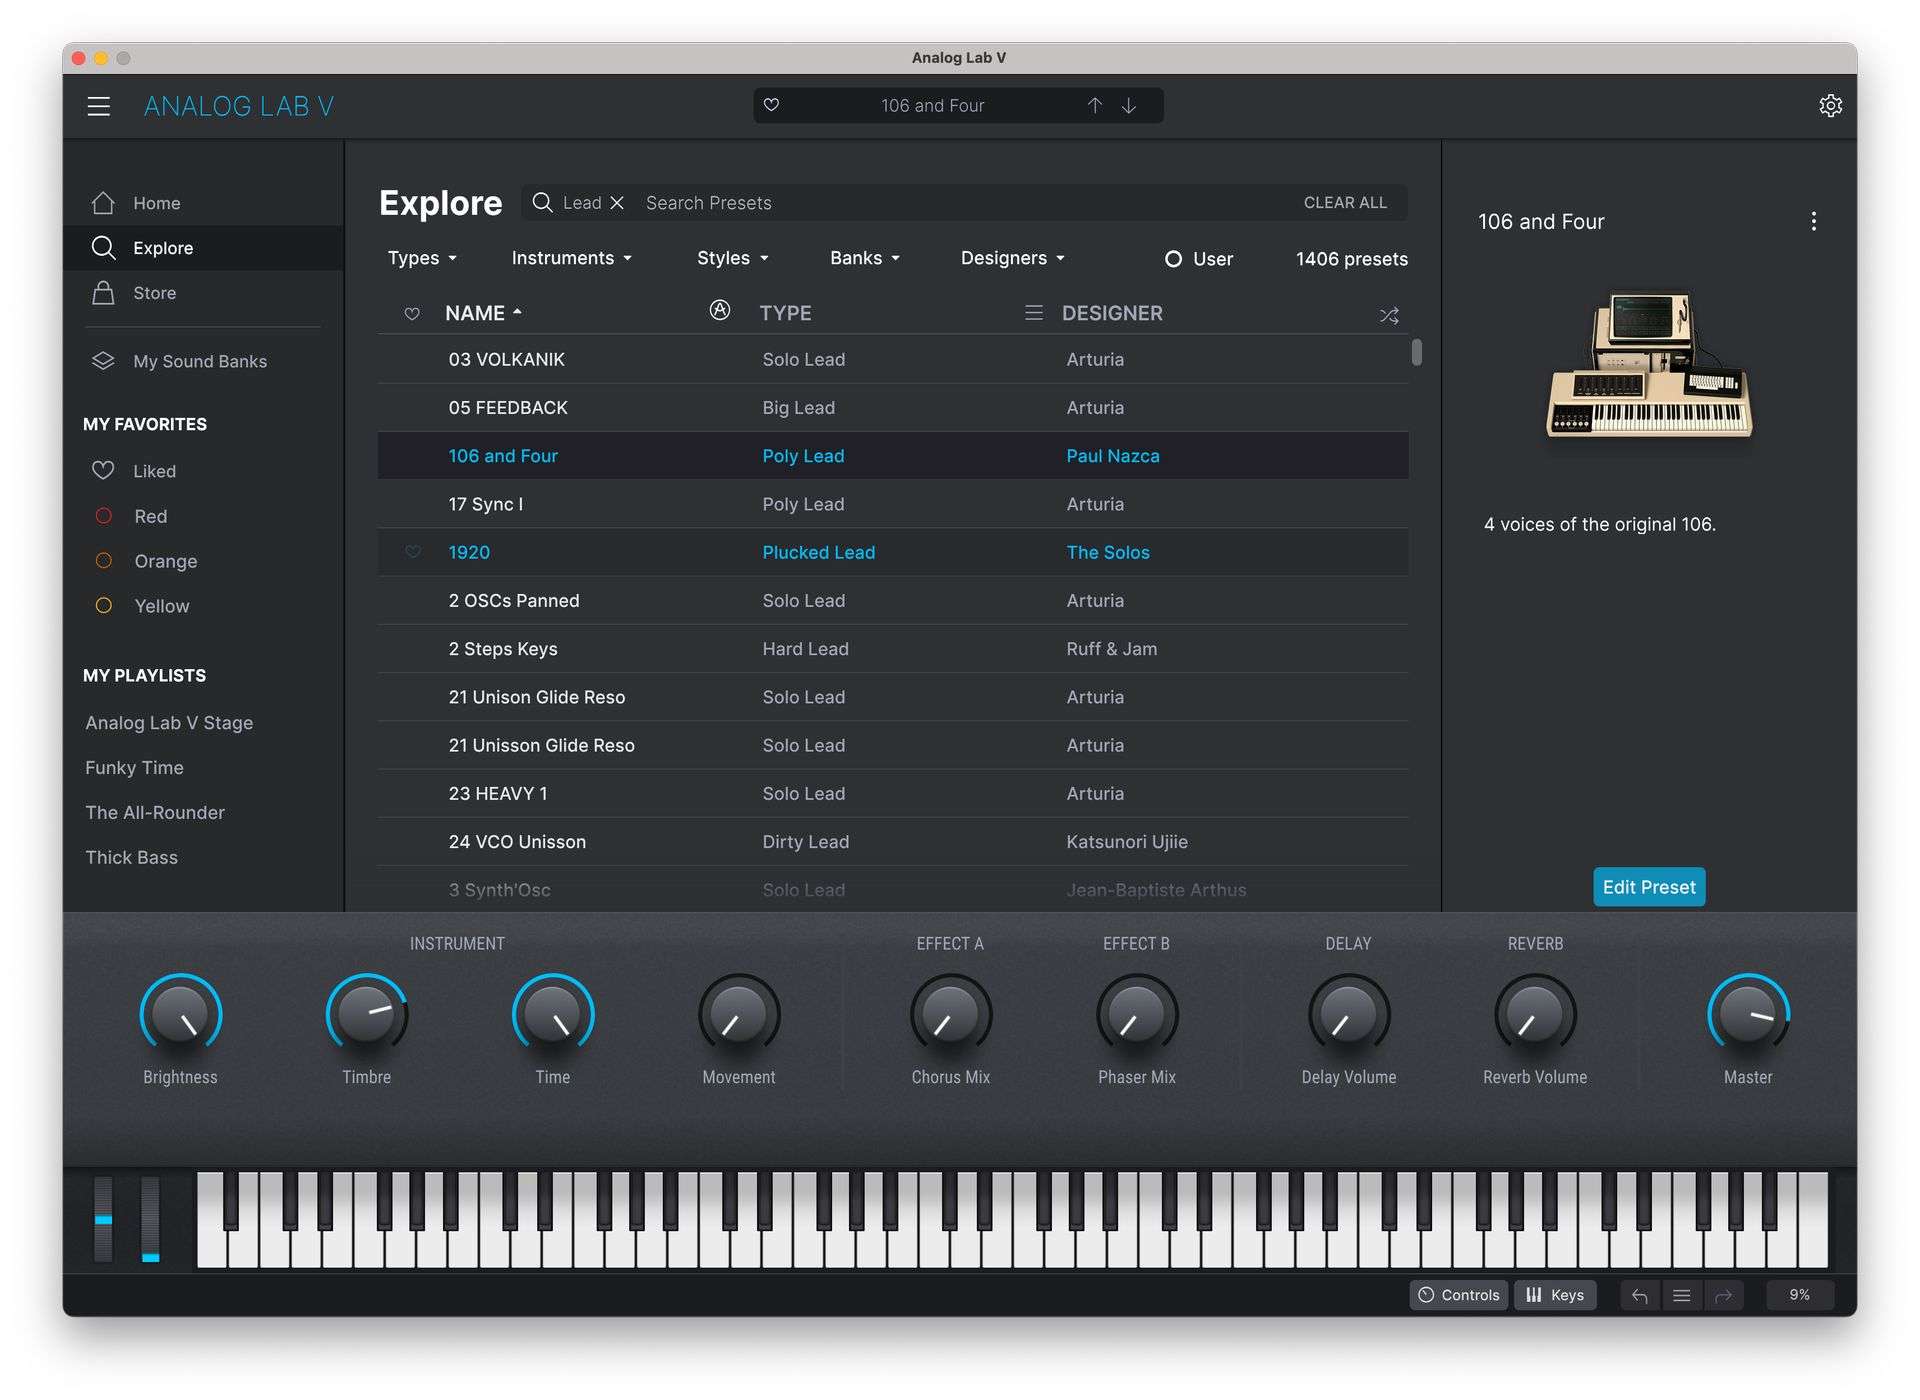Go to the Home section in the sidebar
Viewport: 1920px width, 1400px height.
point(156,203)
